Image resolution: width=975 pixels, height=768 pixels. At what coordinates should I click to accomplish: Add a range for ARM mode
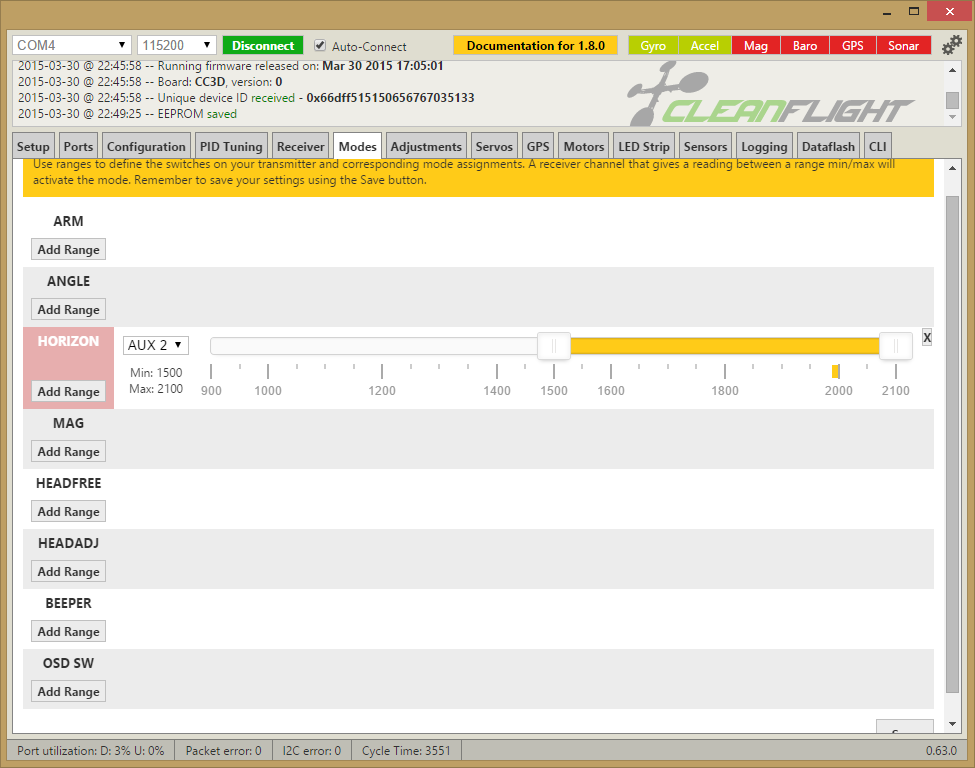pyautogui.click(x=68, y=249)
